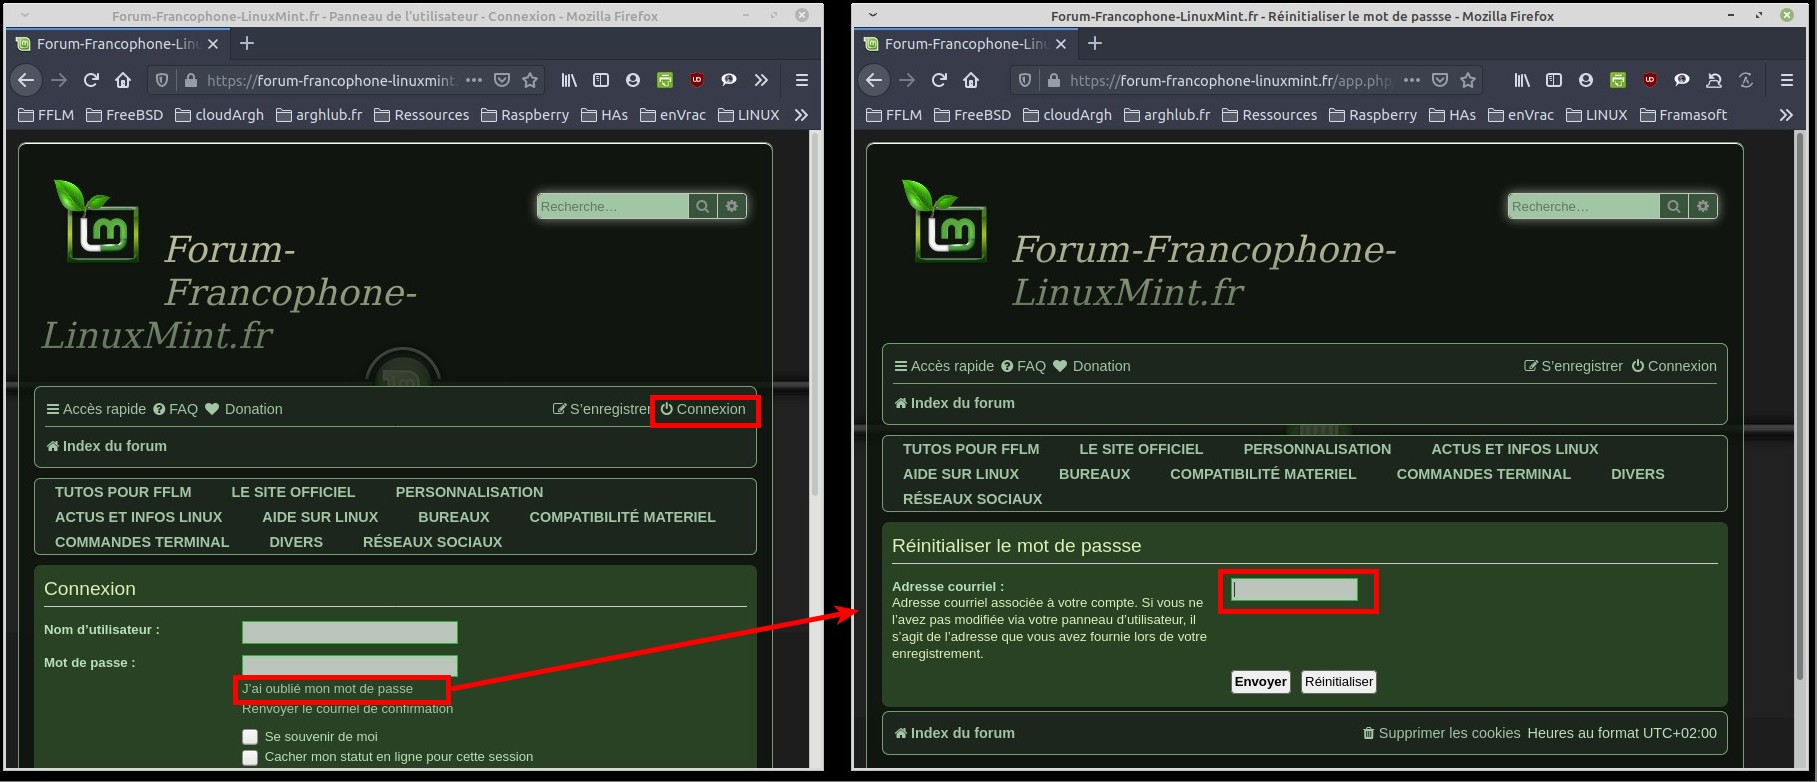Click "Connexion" in the left window

coord(703,409)
